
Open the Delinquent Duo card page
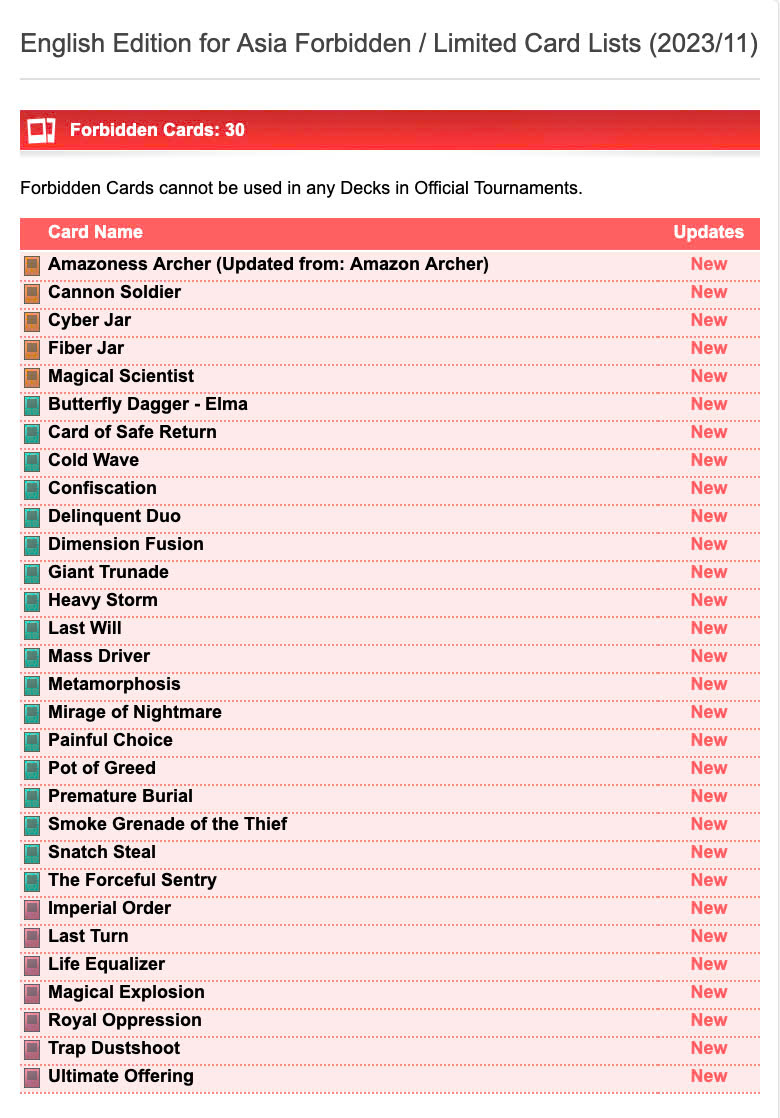[114, 516]
